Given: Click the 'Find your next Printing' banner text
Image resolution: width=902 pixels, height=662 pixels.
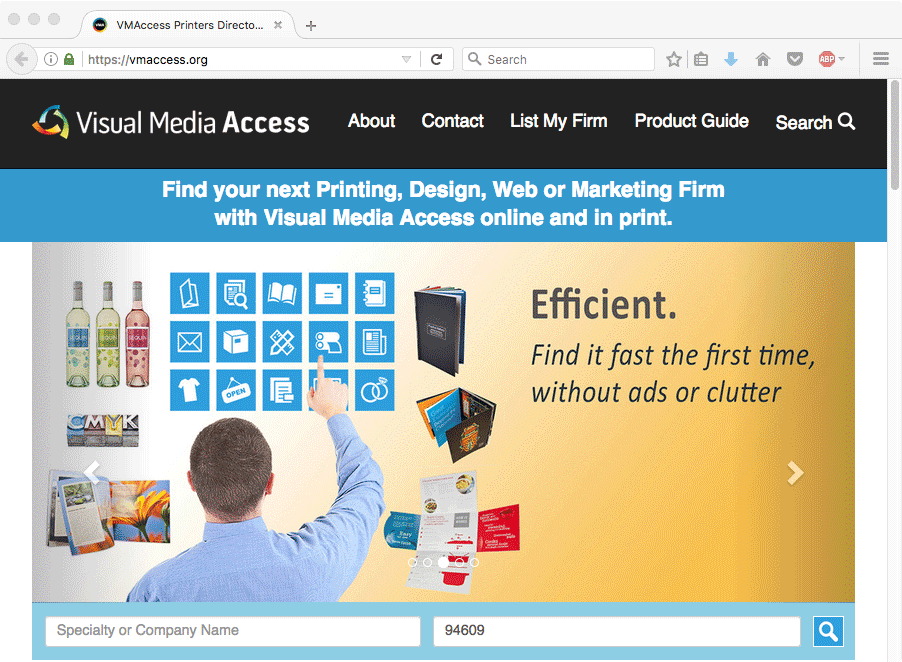Looking at the screenshot, I should pos(443,204).
